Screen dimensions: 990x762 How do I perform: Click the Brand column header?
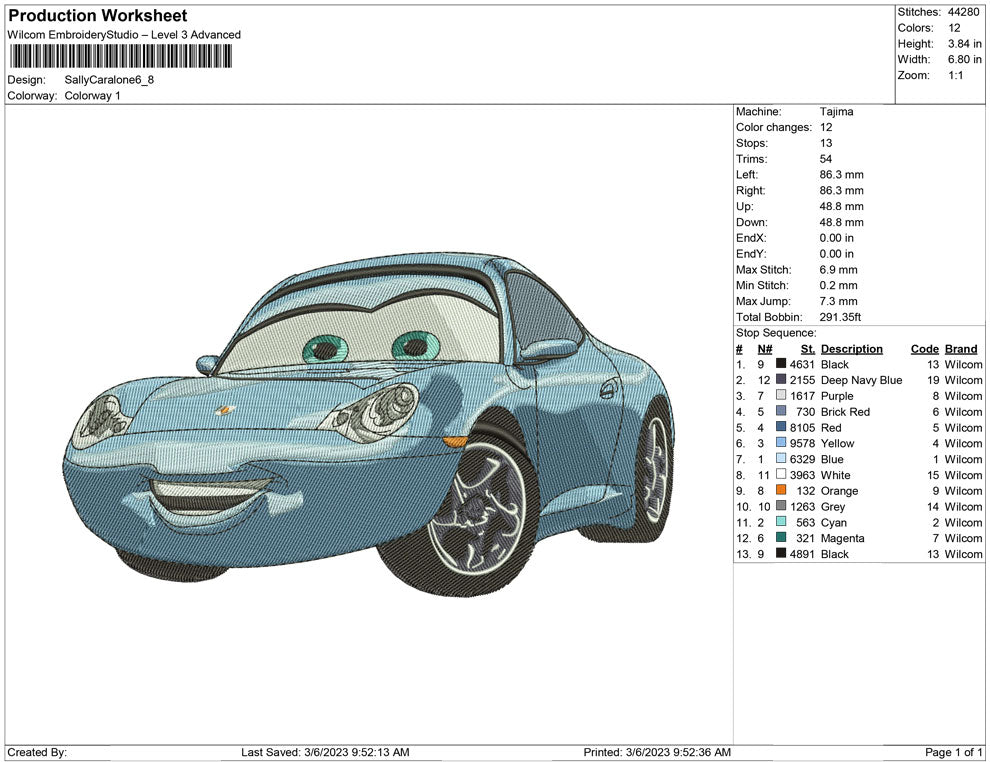pyautogui.click(x=961, y=349)
